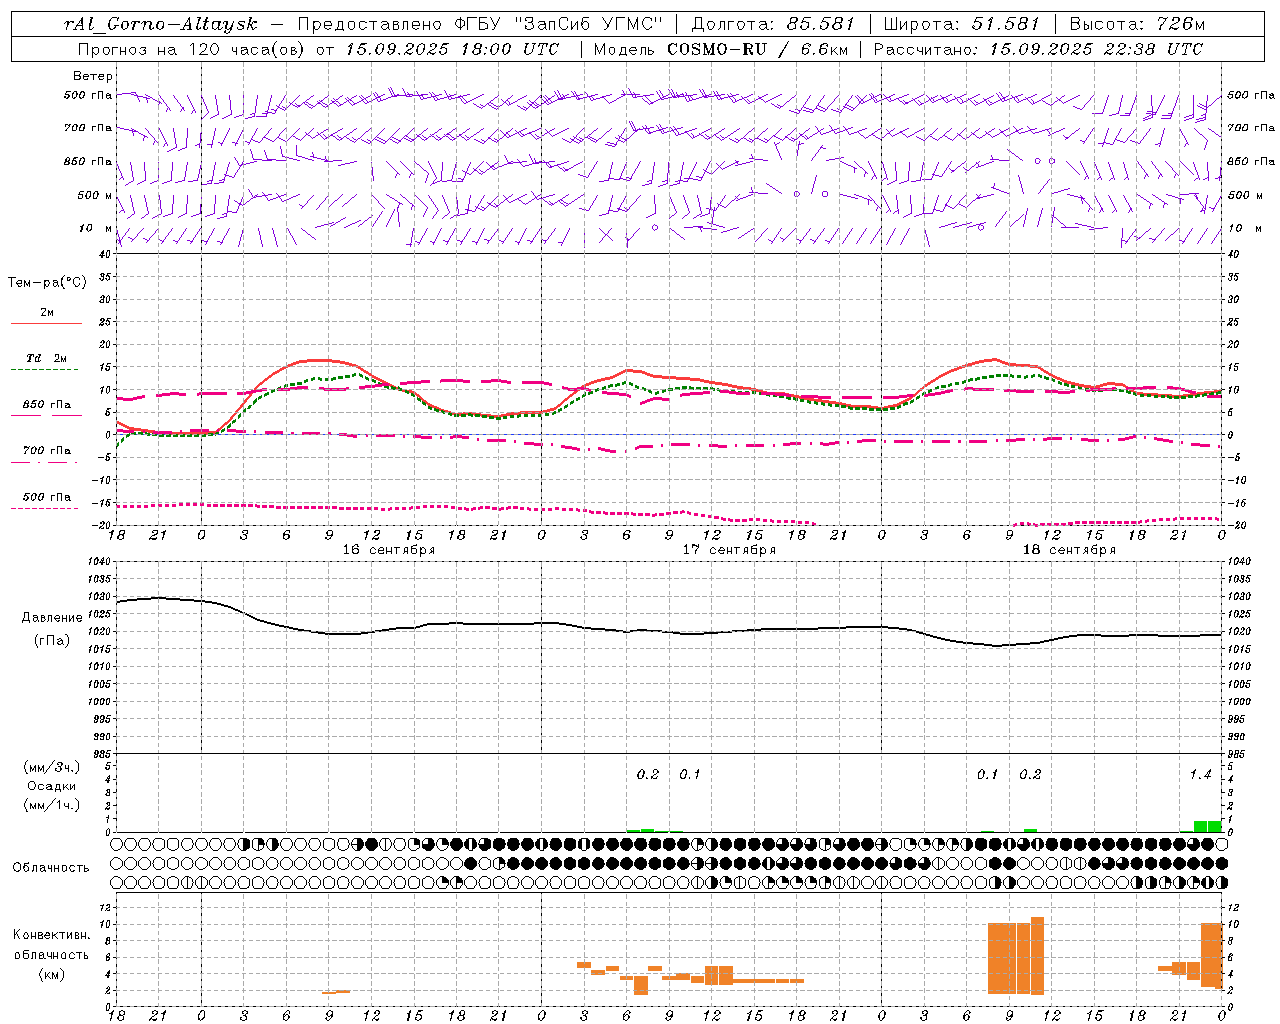Click the Ветер panel label
This screenshot has height=1024, width=1280.
click(93, 76)
